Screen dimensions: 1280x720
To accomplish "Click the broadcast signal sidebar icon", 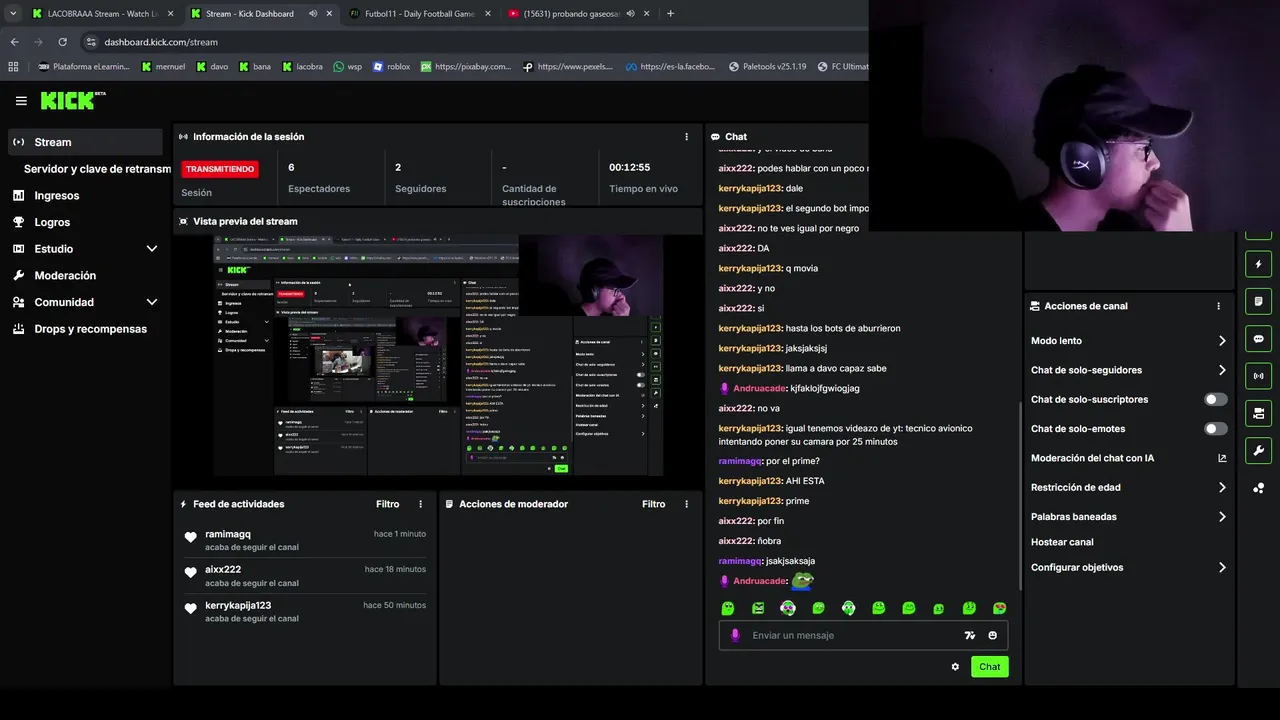I will click(1258, 376).
